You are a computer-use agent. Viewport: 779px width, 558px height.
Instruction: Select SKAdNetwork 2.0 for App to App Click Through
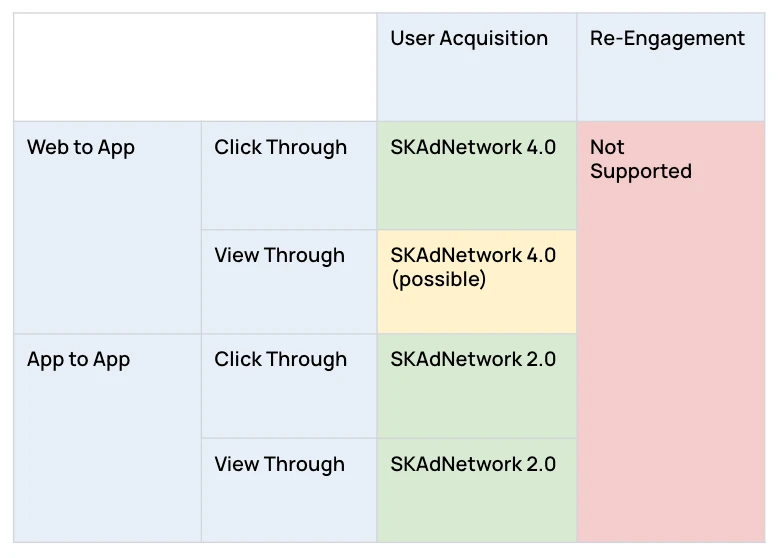[473, 360]
